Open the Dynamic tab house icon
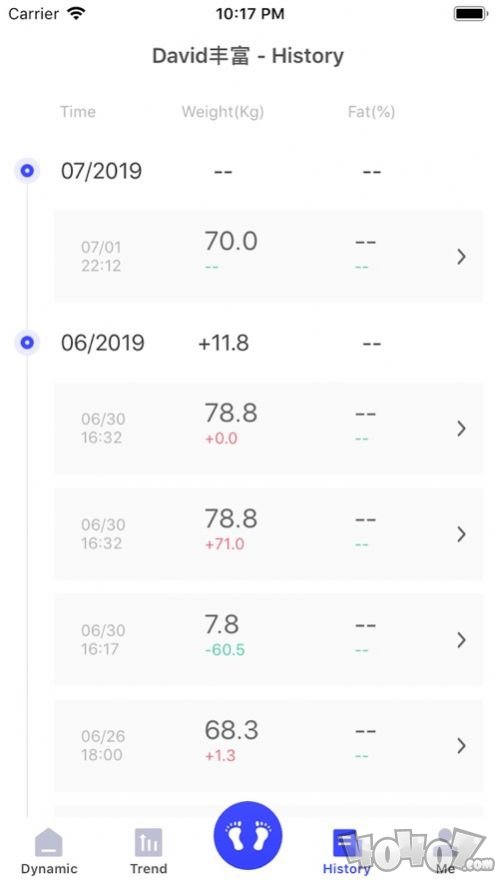The width and height of the screenshot is (496, 882). pos(49,842)
